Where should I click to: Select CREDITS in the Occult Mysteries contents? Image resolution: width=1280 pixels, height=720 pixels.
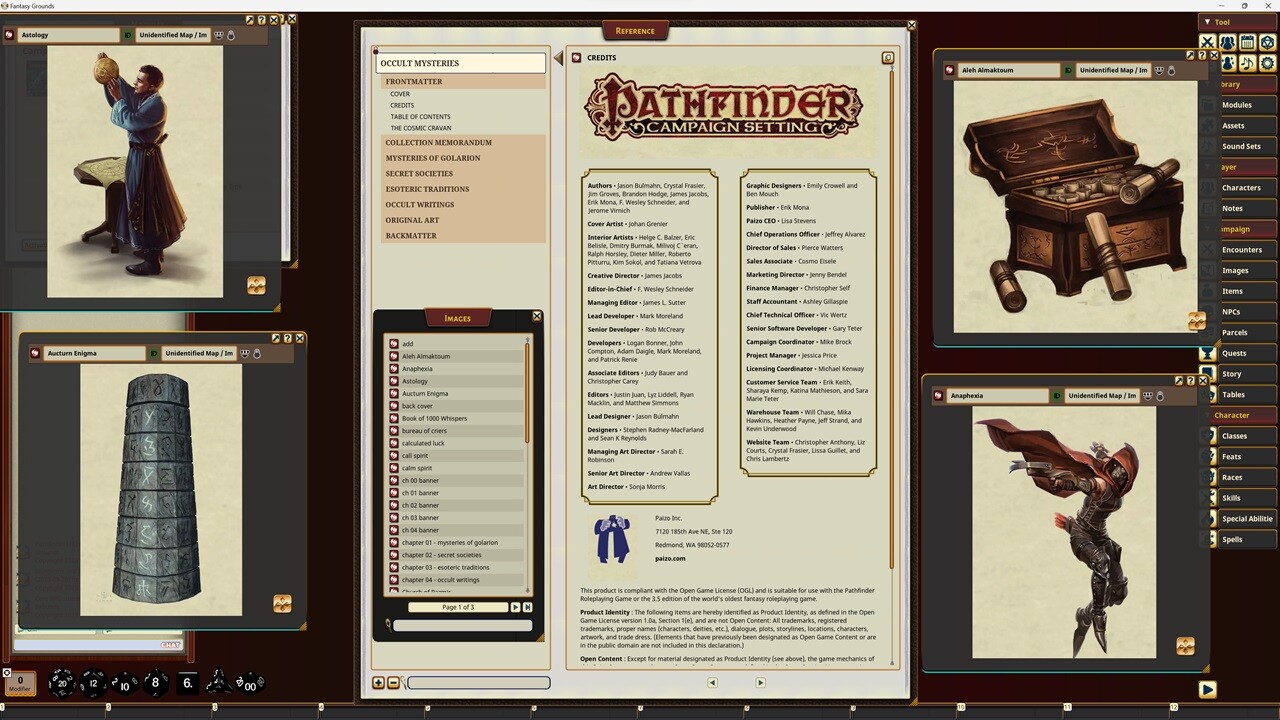402,105
